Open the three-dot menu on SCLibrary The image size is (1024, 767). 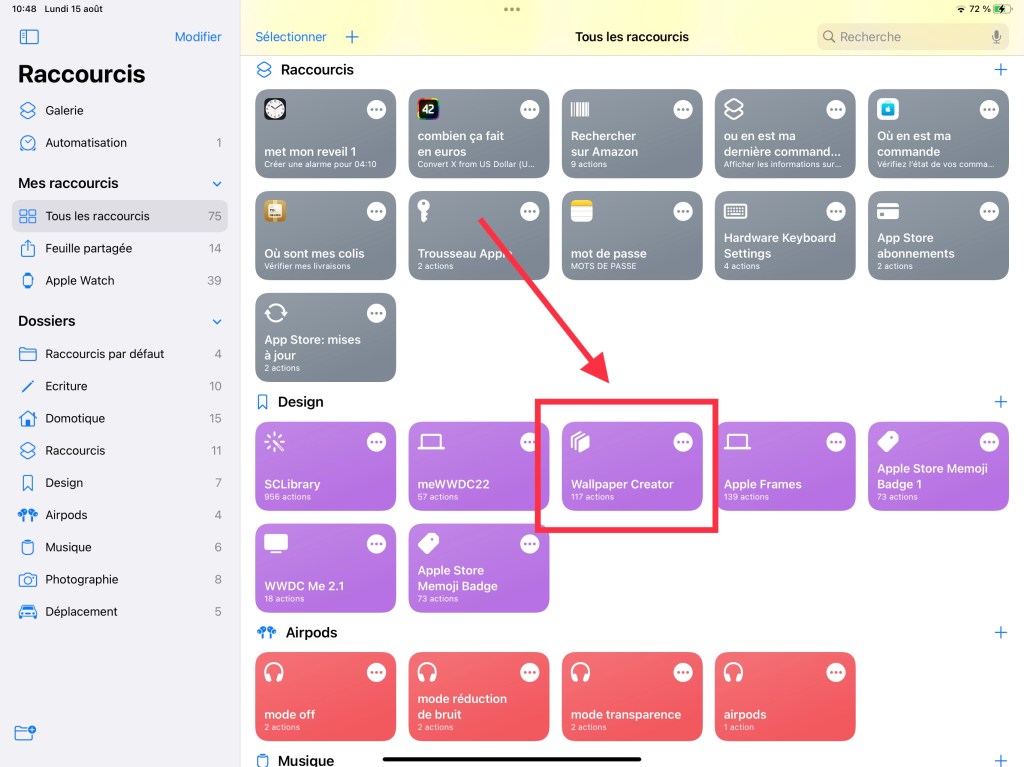[376, 442]
